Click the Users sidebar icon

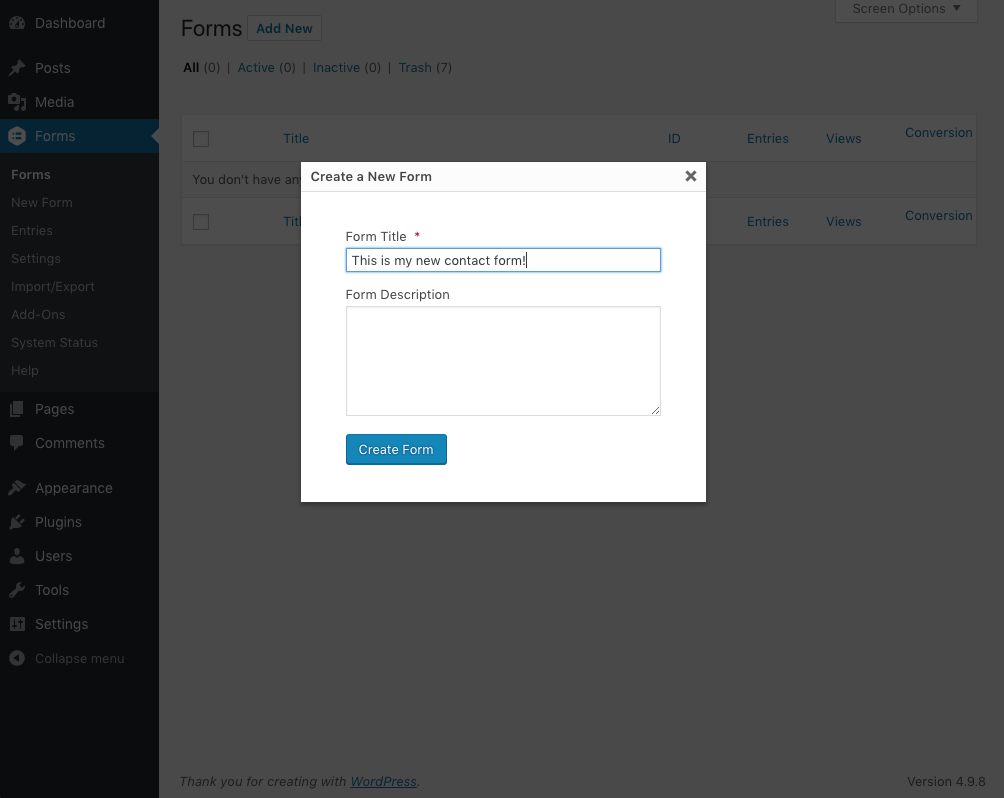pos(17,555)
